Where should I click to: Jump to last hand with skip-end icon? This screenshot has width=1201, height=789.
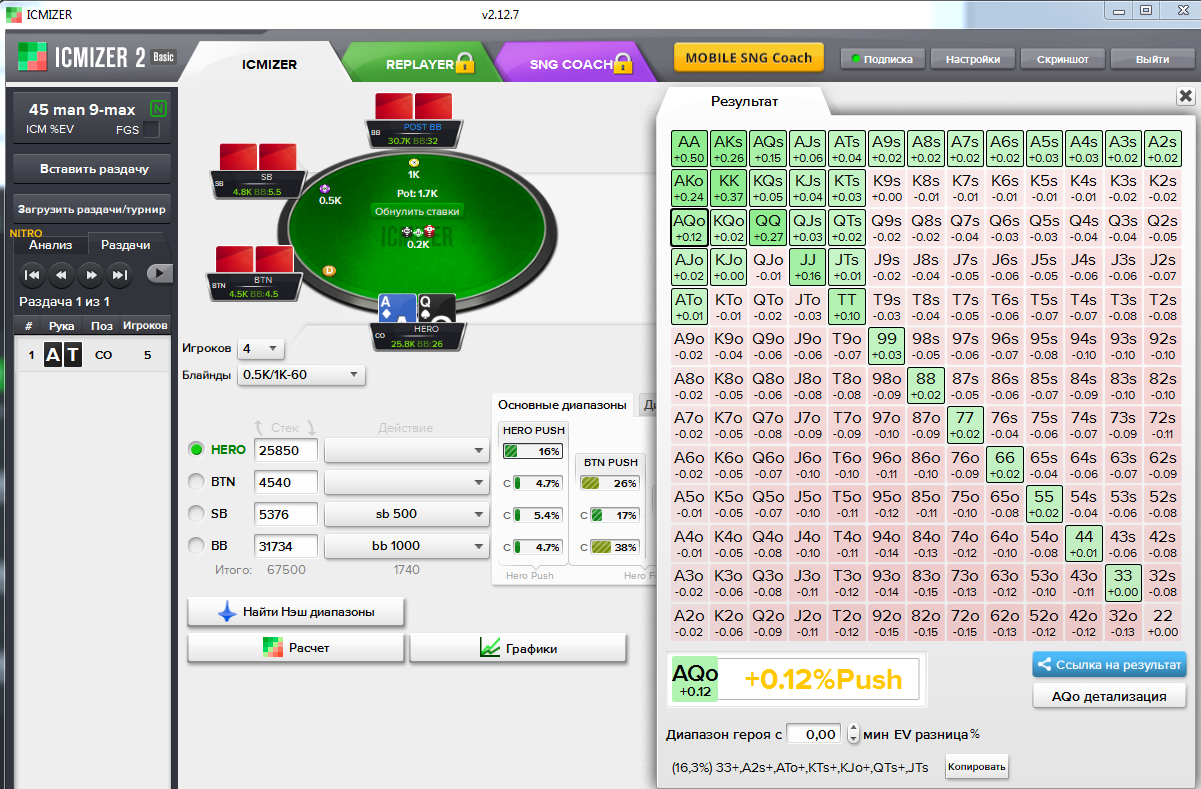pos(119,274)
